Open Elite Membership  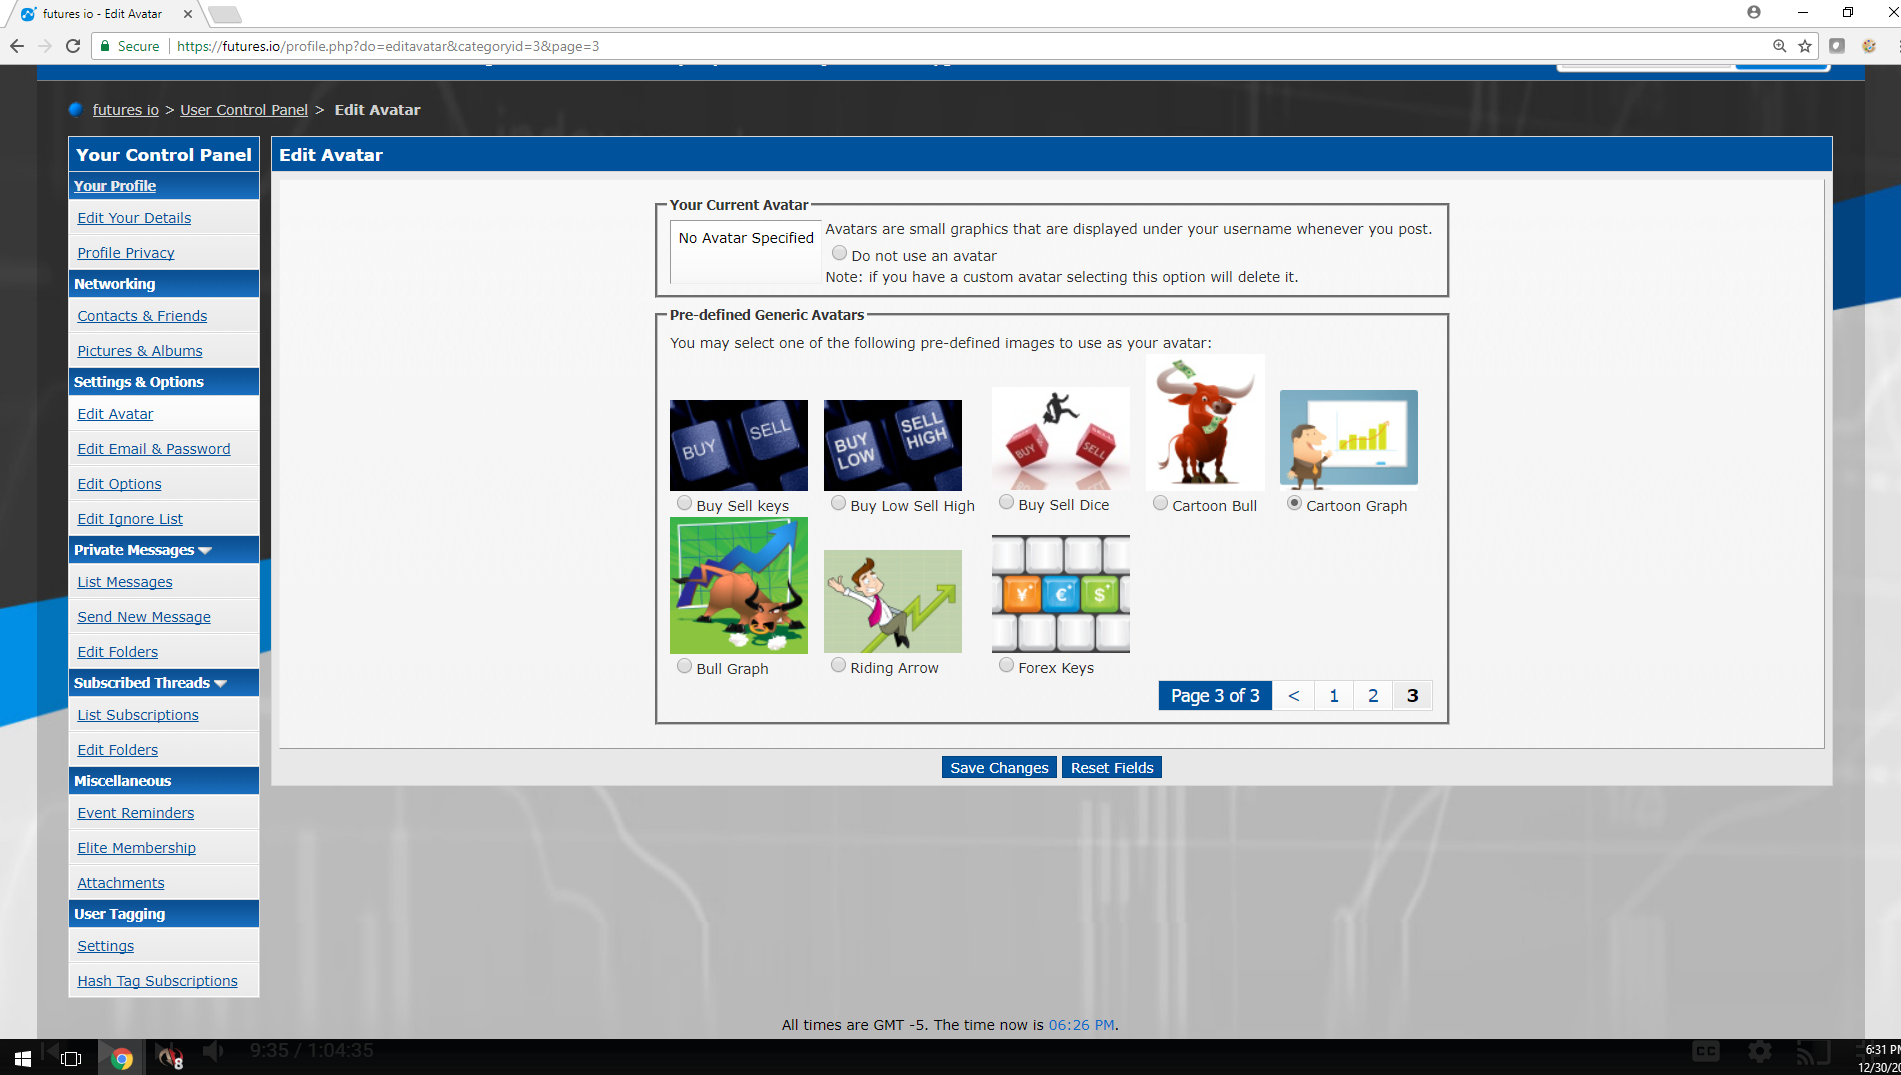tap(137, 848)
